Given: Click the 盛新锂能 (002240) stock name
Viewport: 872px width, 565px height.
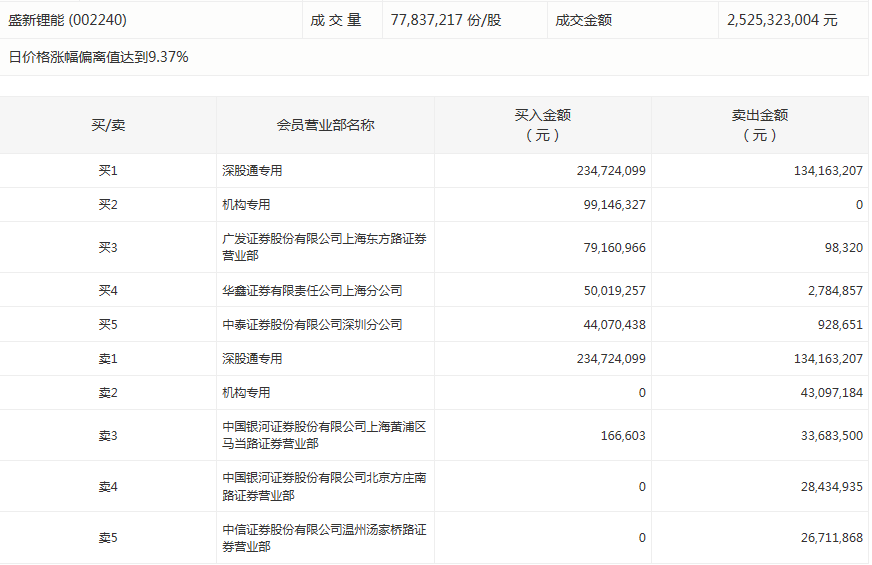Looking at the screenshot, I should pos(68,20).
